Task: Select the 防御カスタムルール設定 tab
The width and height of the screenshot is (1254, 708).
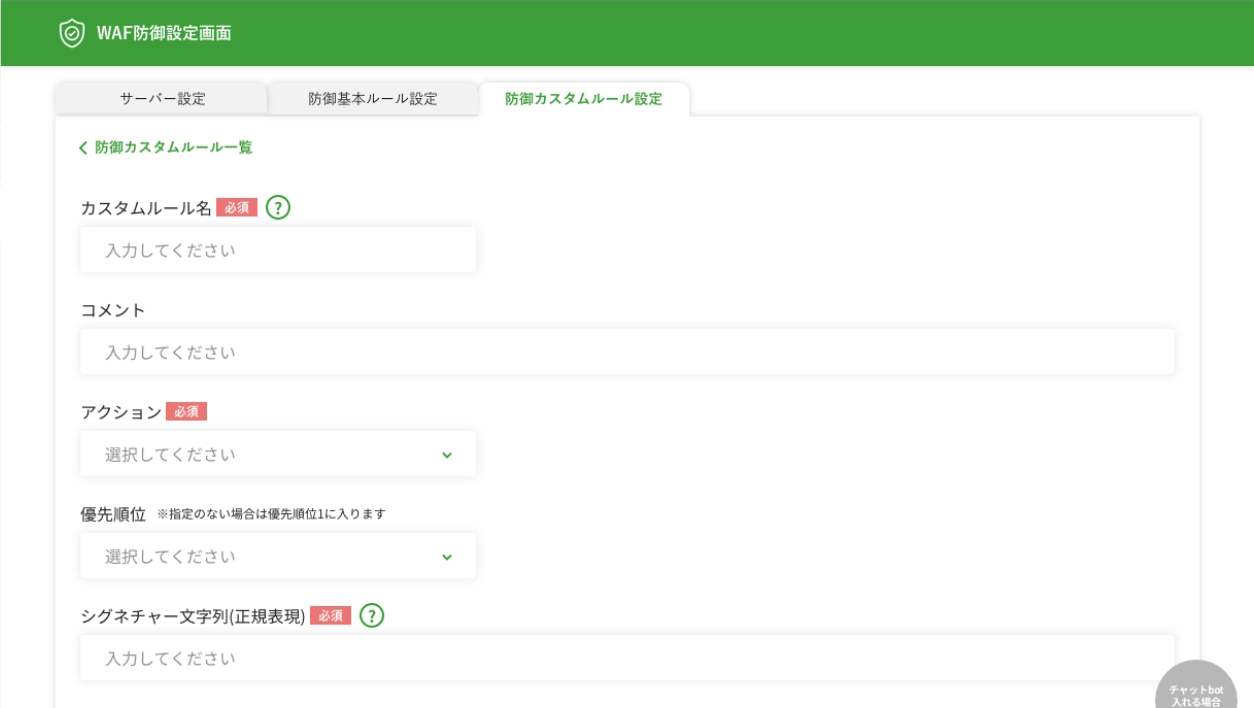Action: 583,99
